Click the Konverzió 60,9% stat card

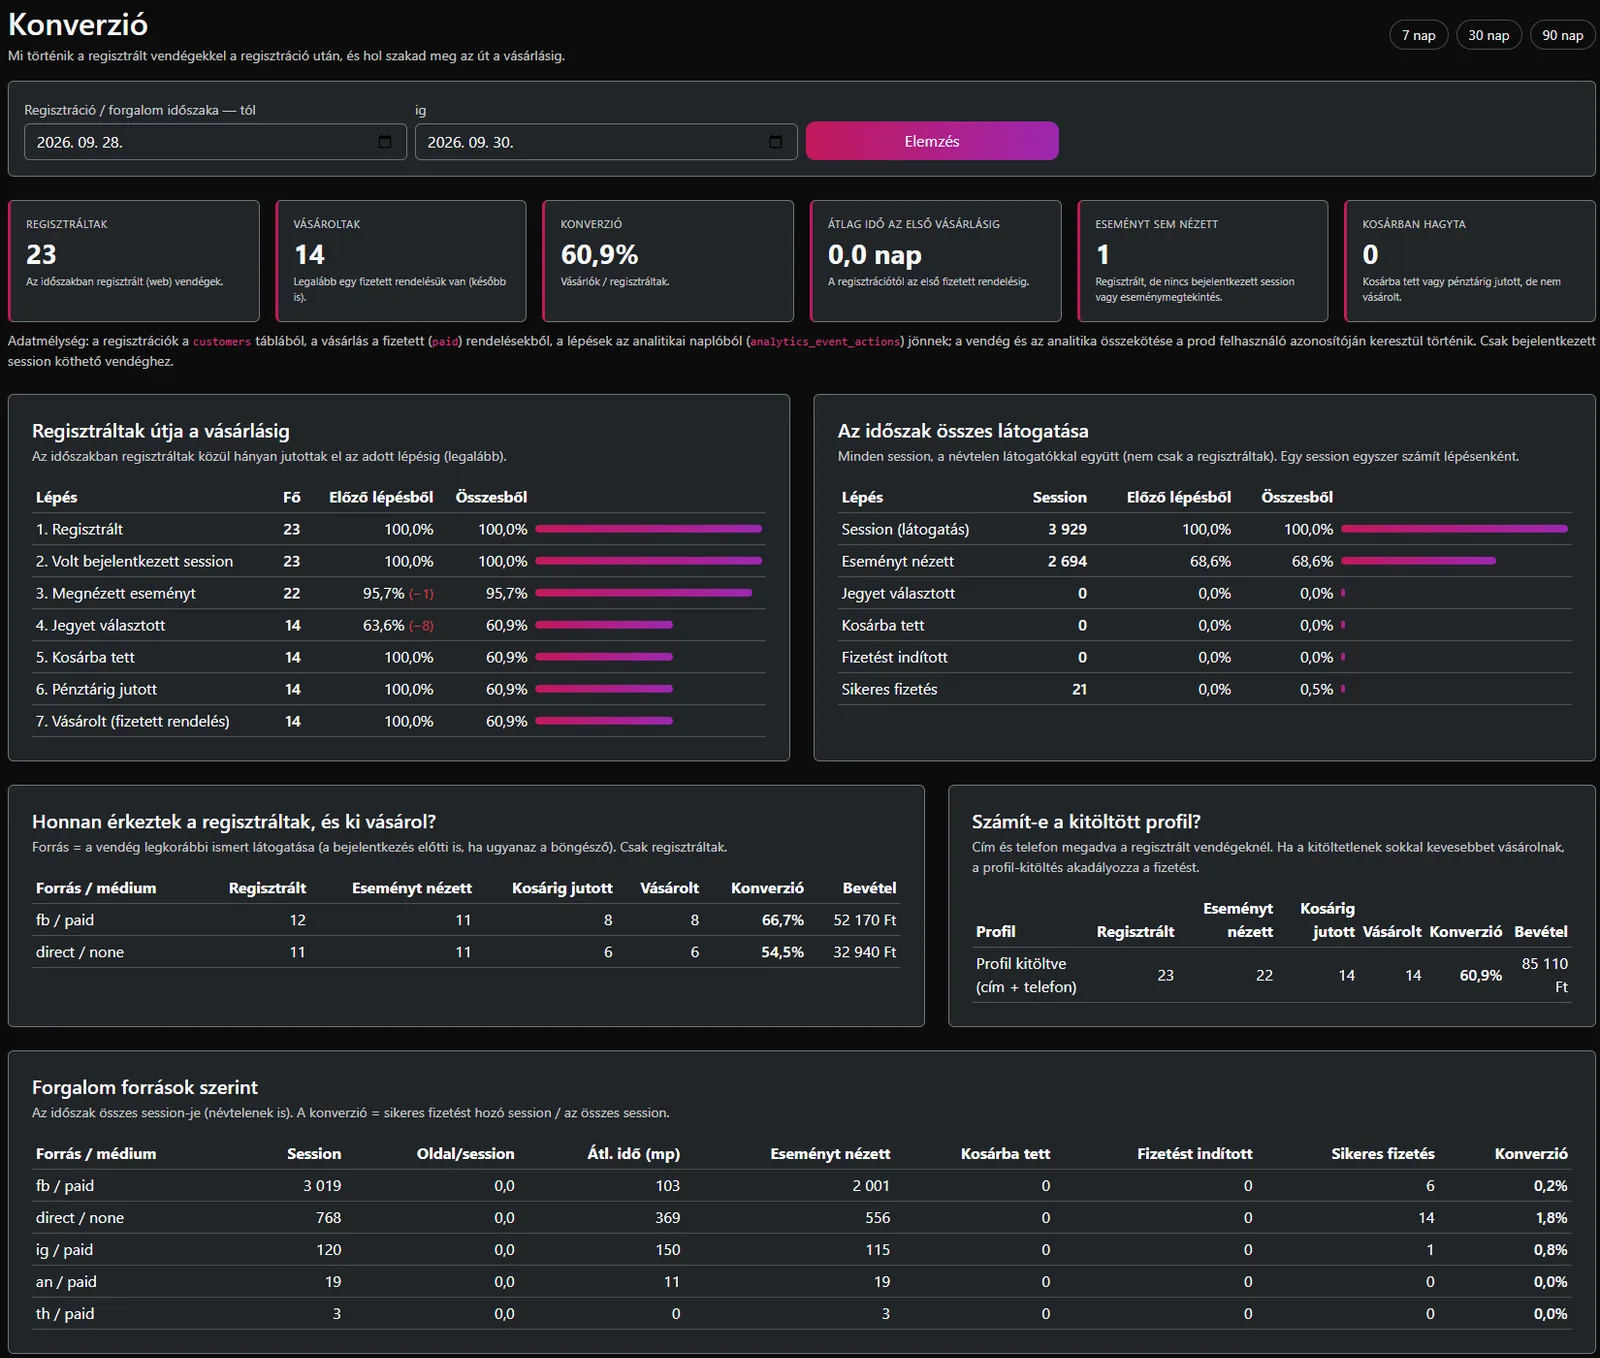668,261
